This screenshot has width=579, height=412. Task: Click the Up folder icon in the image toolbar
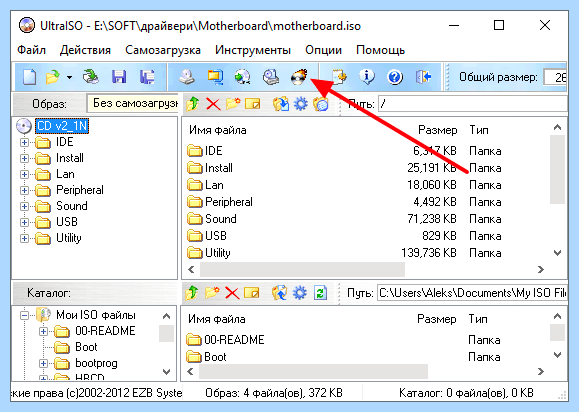tap(193, 104)
